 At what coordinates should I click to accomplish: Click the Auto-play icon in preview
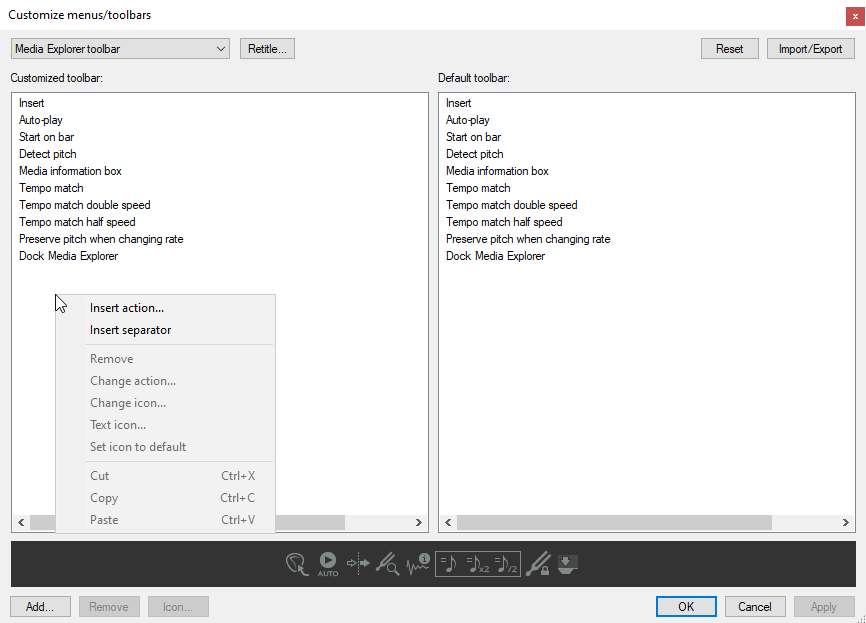[x=328, y=565]
